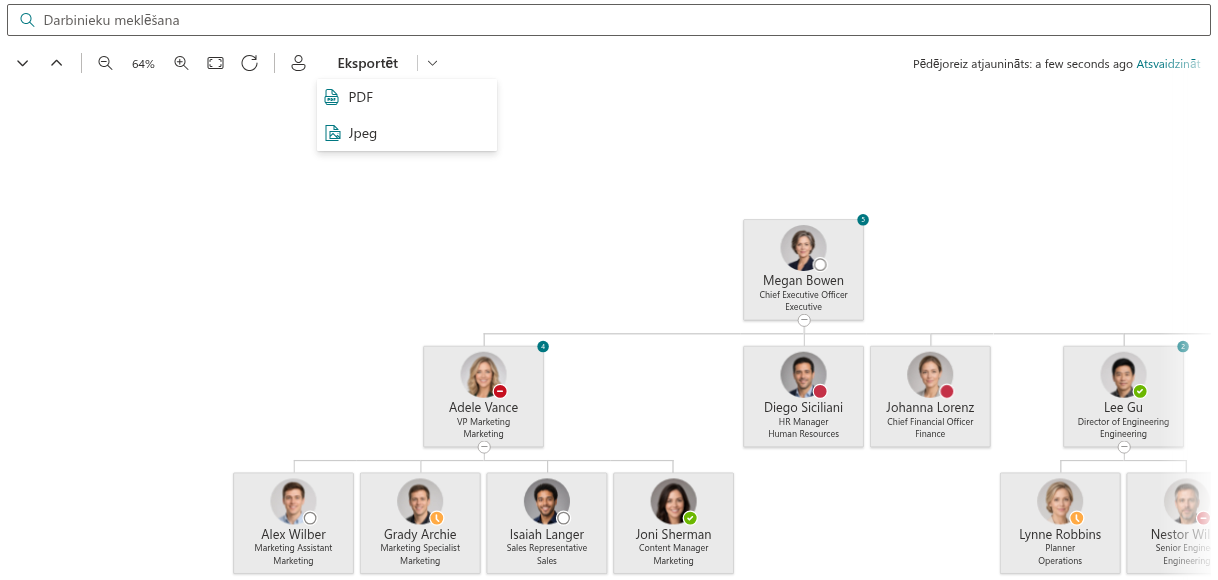Collapse nodes with up chevron
This screenshot has width=1218, height=580.
tap(56, 63)
